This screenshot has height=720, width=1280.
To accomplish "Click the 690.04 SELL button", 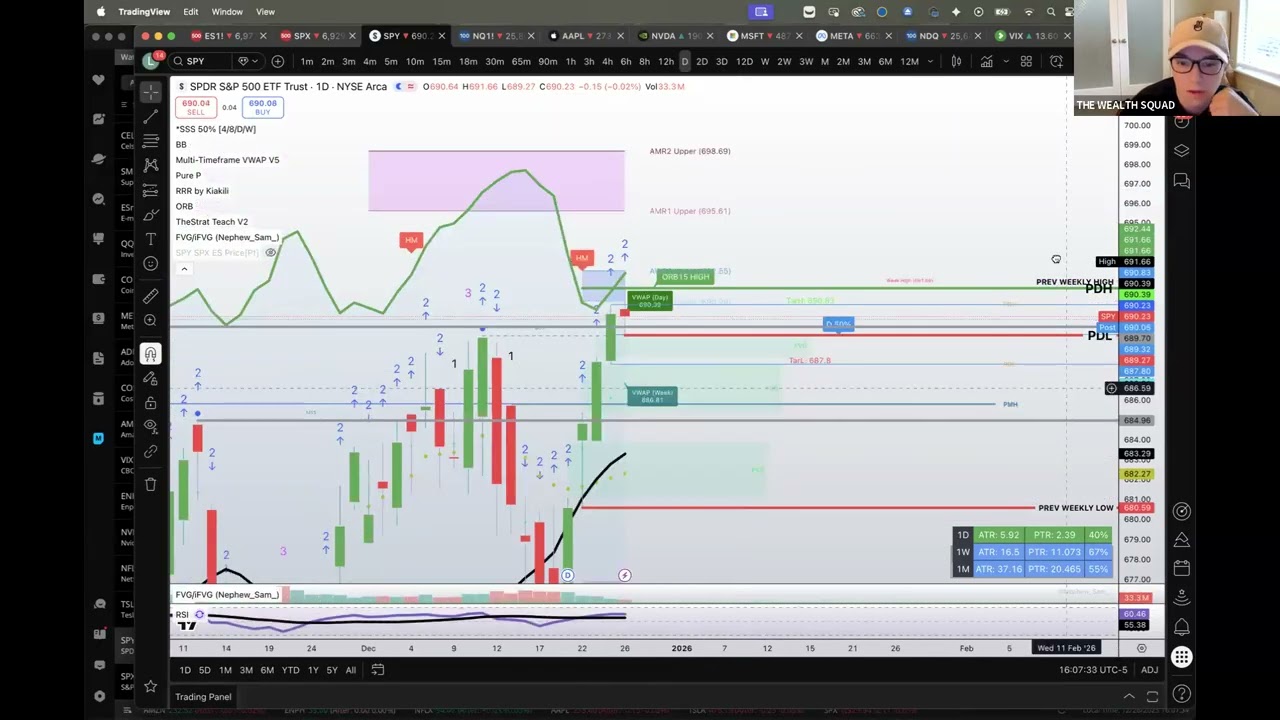I will pos(196,107).
